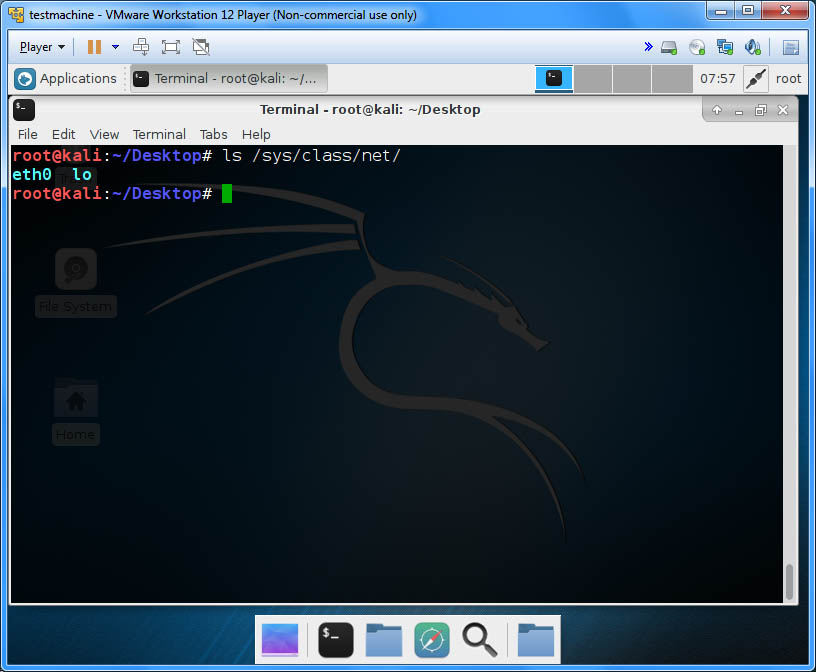Open the Player menu in VMware
Viewport: 816px width, 672px height.
coord(42,47)
